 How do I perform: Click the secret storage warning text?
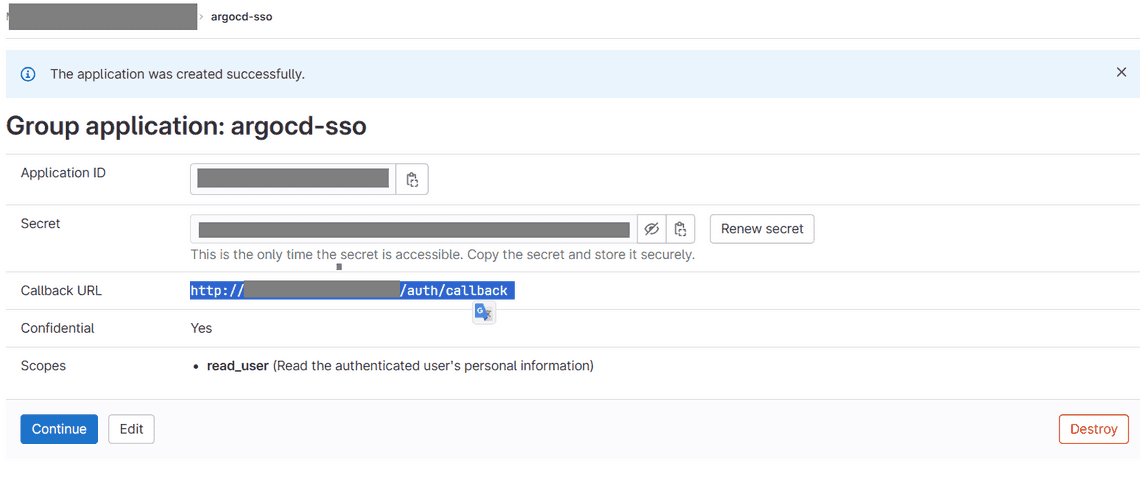[x=442, y=254]
